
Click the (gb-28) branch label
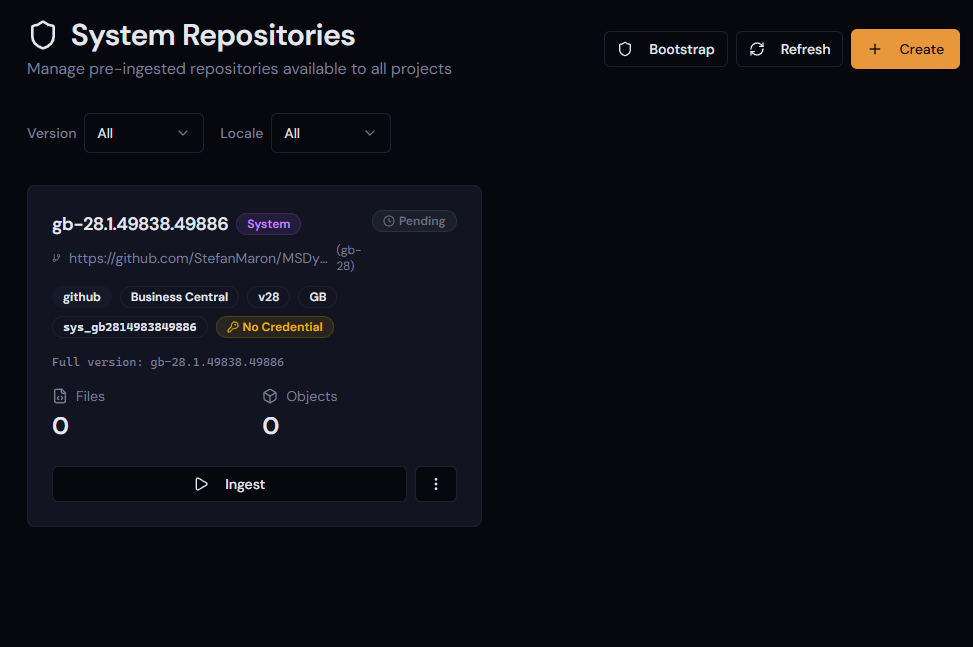(x=348, y=258)
